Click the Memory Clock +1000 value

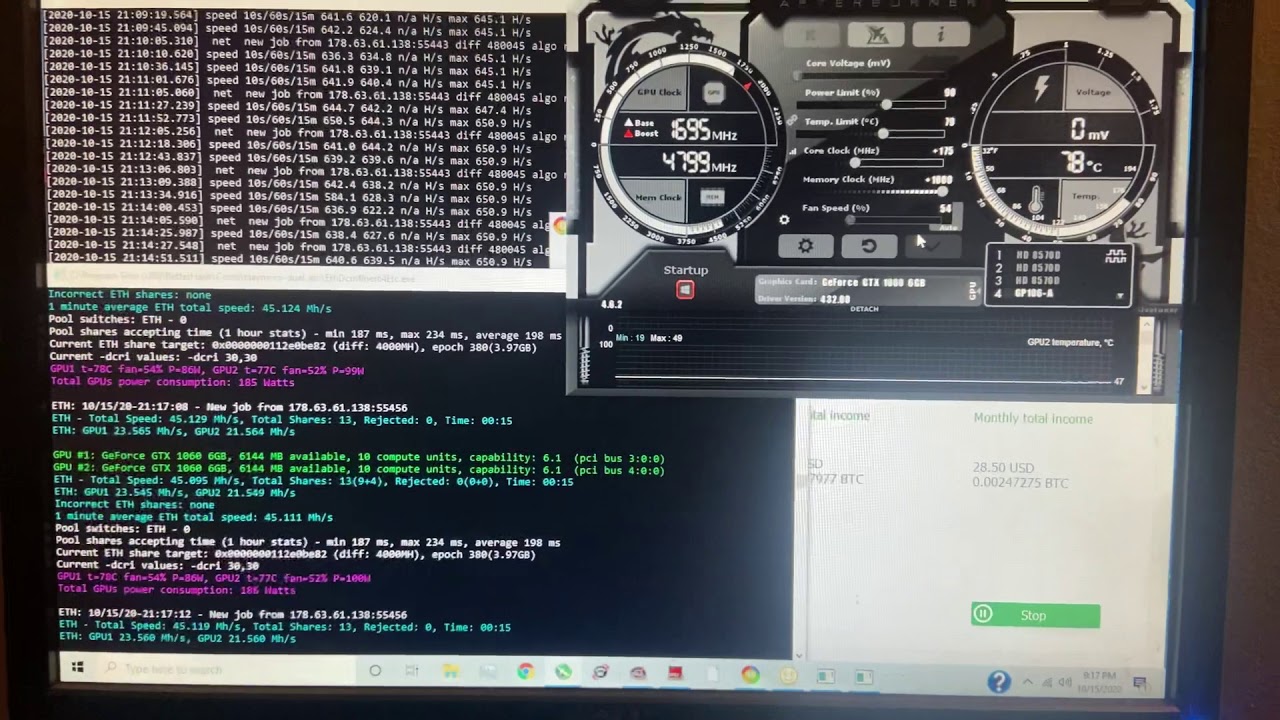(940, 180)
